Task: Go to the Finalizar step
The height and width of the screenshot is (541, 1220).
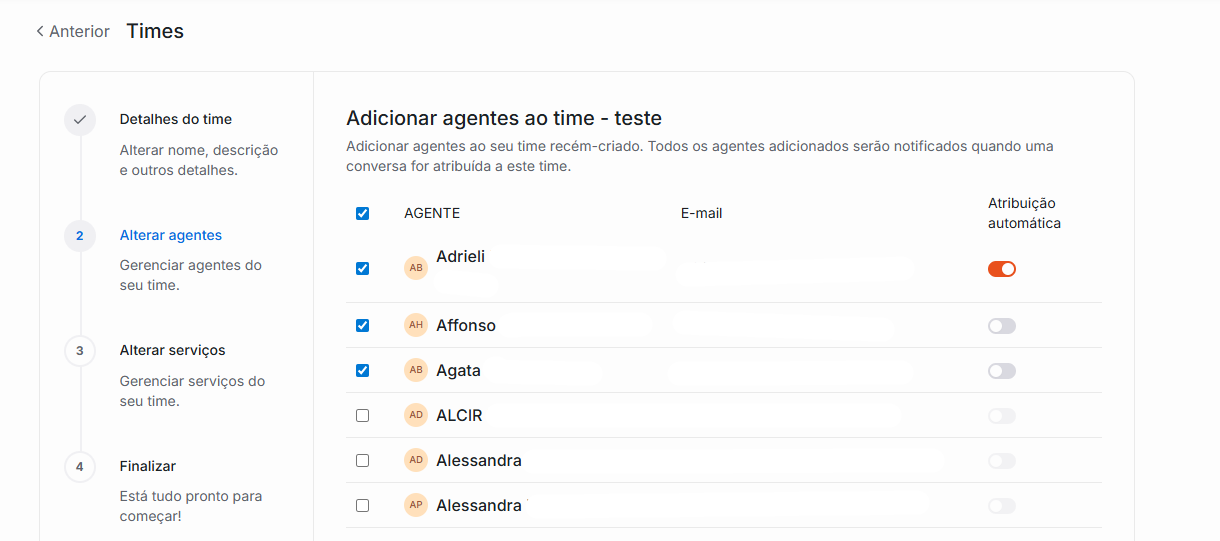Action: click(x=148, y=466)
